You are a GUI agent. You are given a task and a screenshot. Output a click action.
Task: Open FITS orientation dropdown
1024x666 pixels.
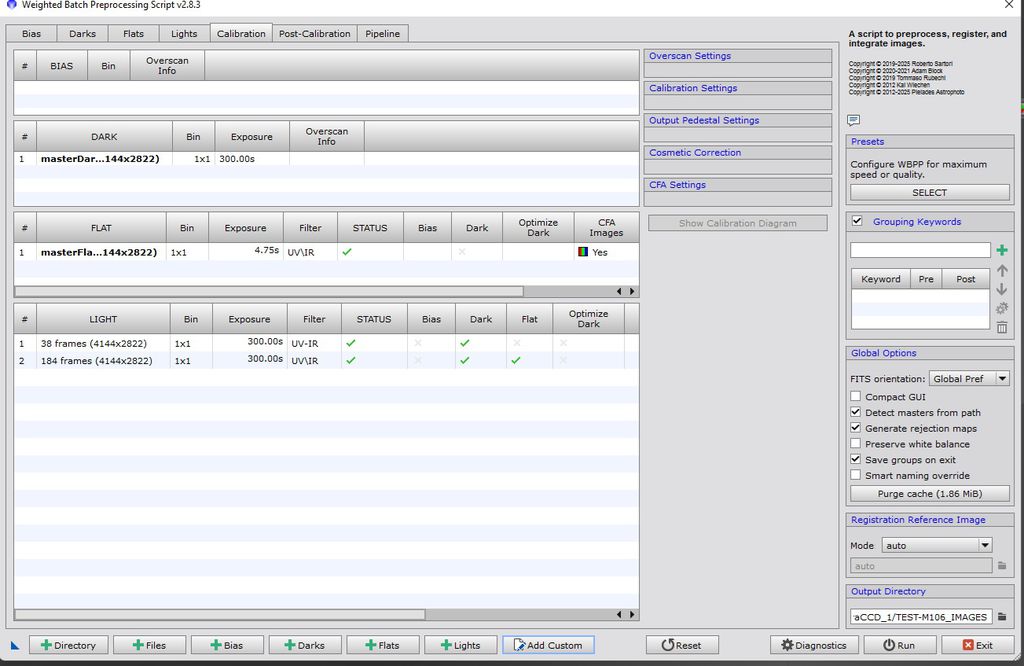click(969, 379)
